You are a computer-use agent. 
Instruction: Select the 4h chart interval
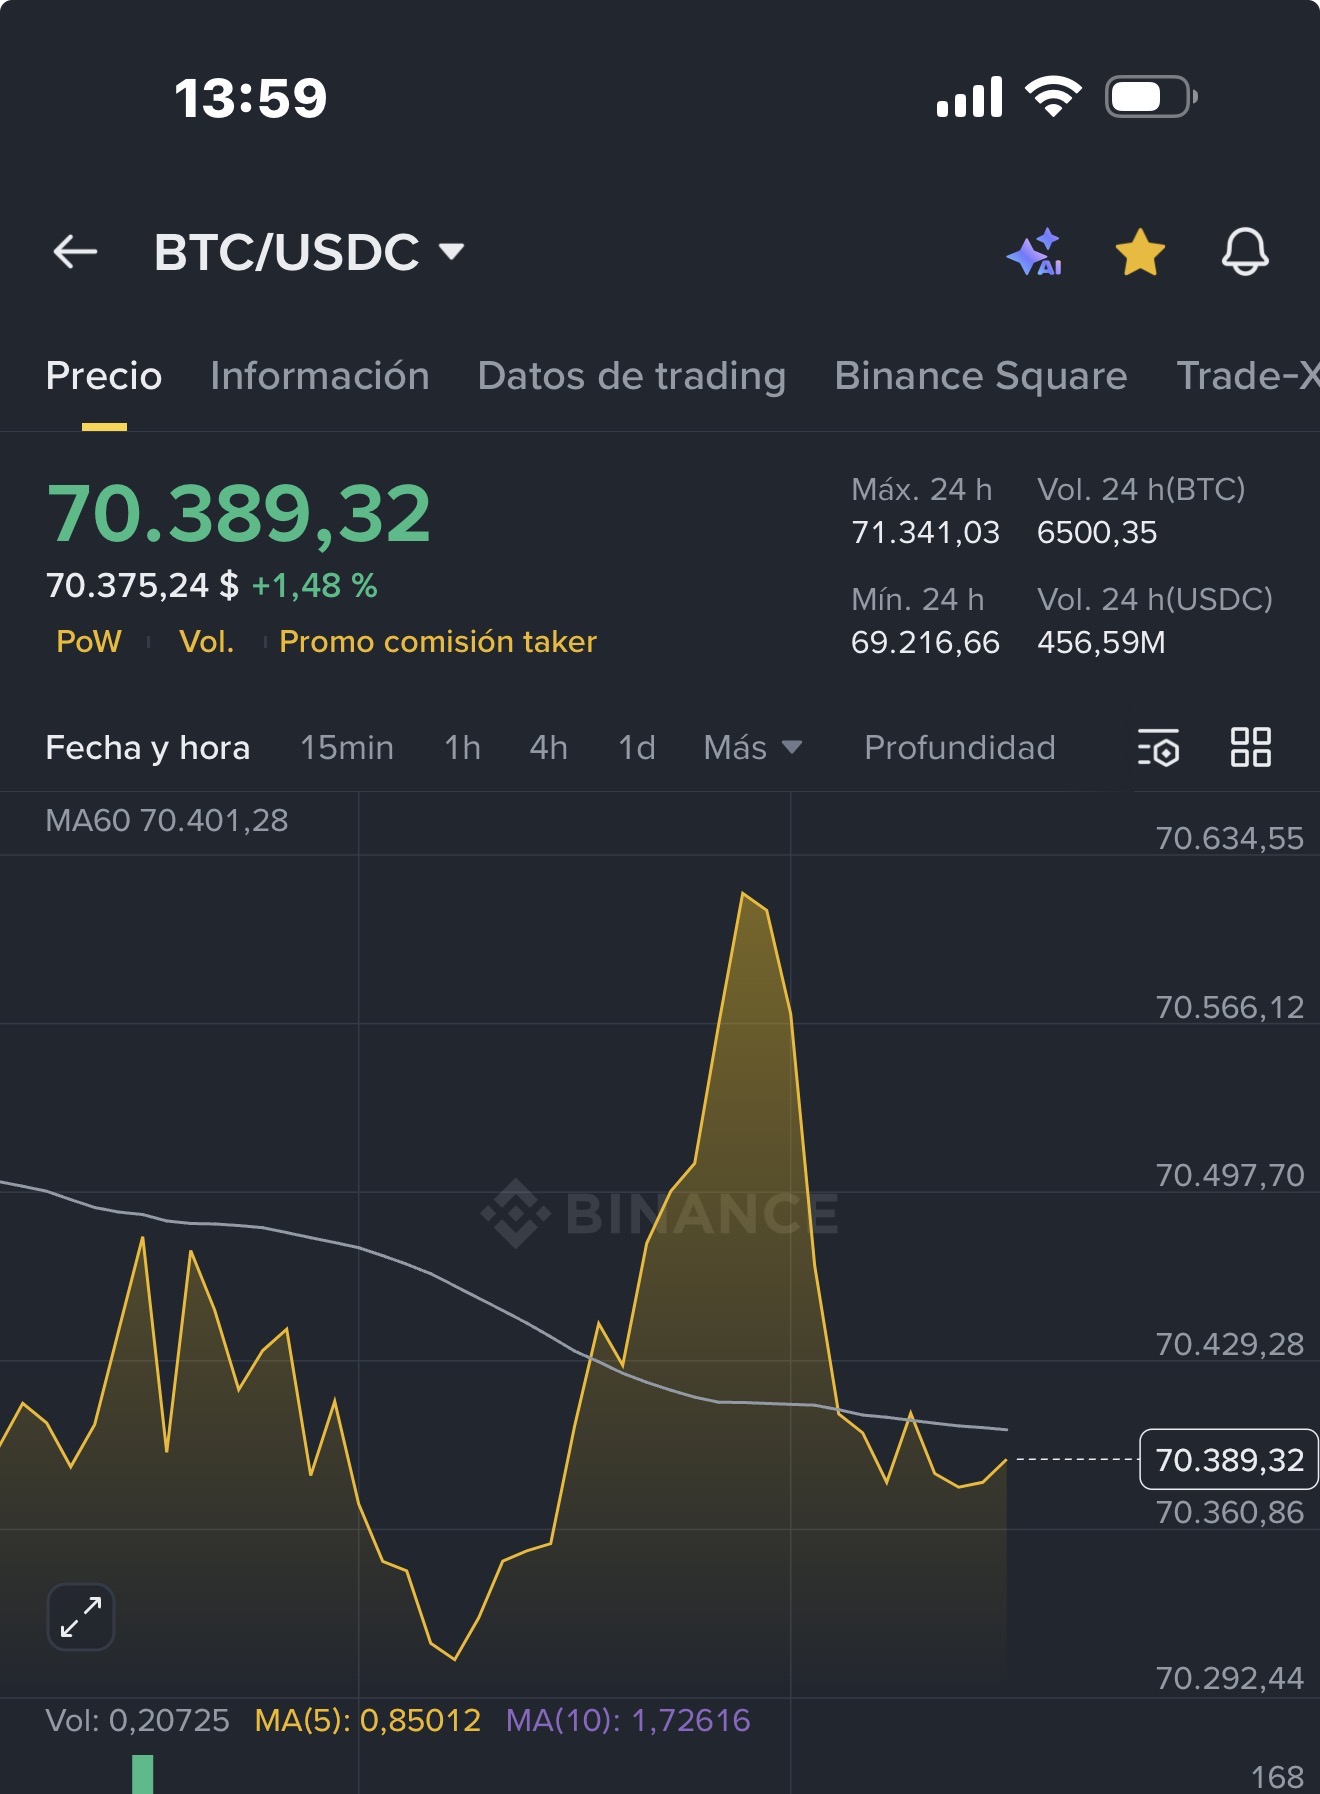click(549, 748)
